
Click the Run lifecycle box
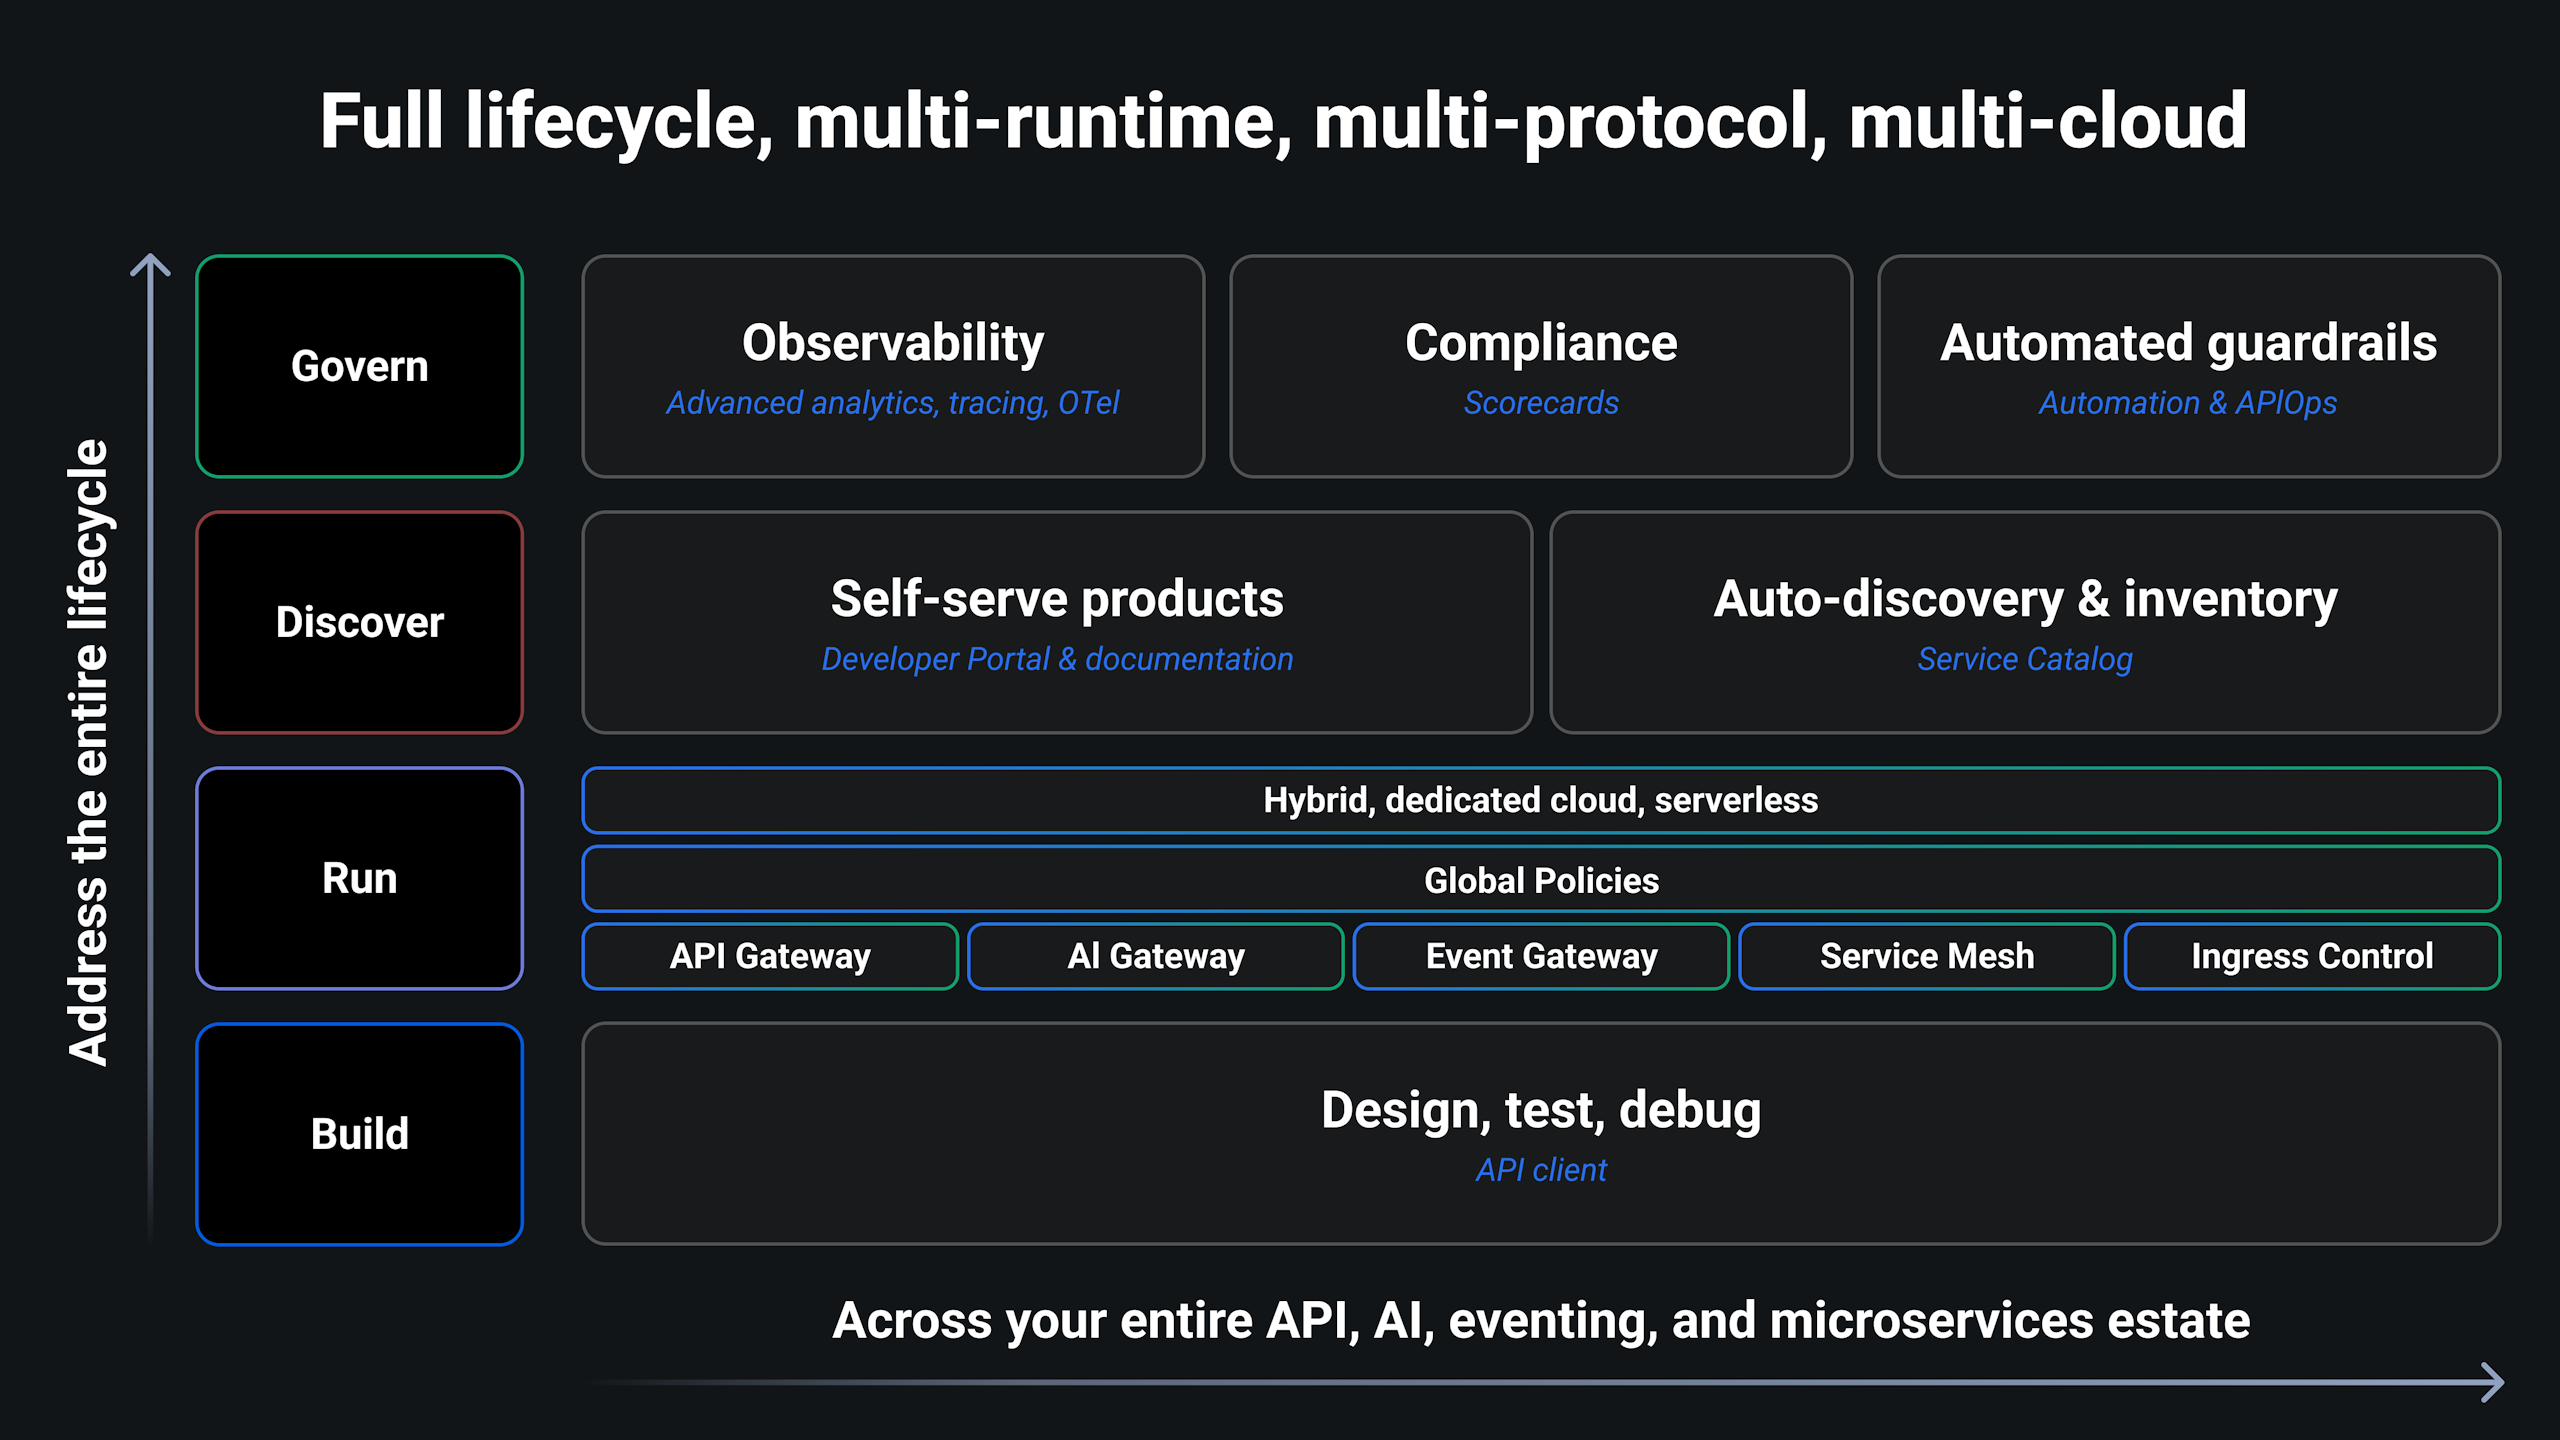pos(359,878)
